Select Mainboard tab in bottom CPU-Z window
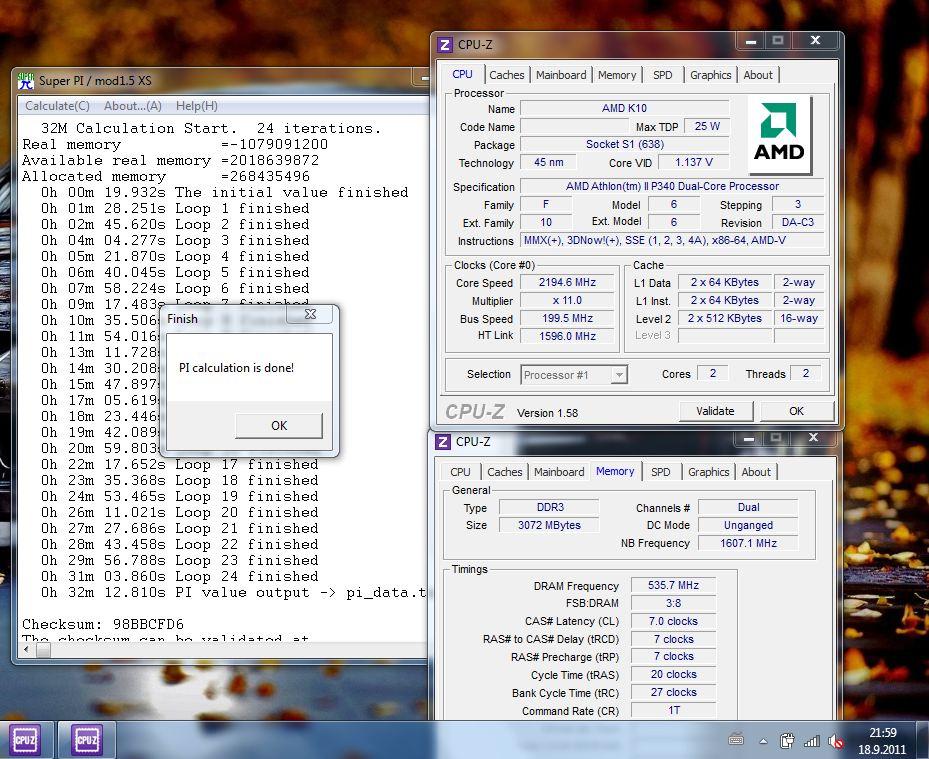Viewport: 929px width, 759px height. pyautogui.click(x=559, y=472)
